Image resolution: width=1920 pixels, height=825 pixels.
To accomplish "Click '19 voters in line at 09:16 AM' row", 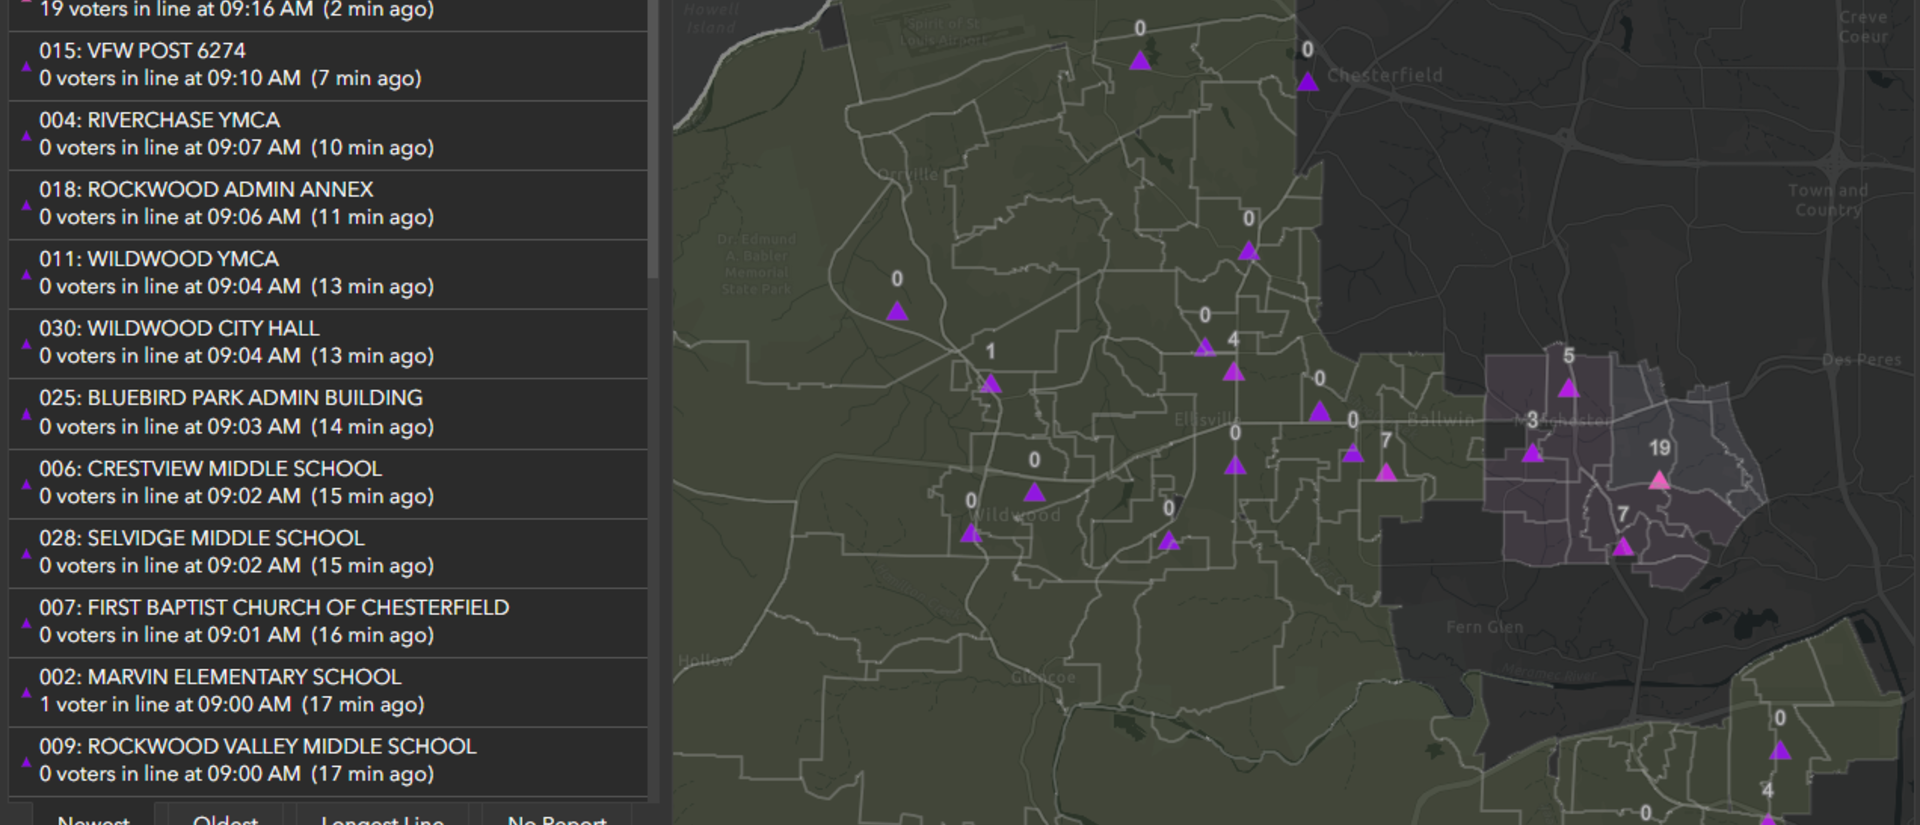I will tap(328, 14).
